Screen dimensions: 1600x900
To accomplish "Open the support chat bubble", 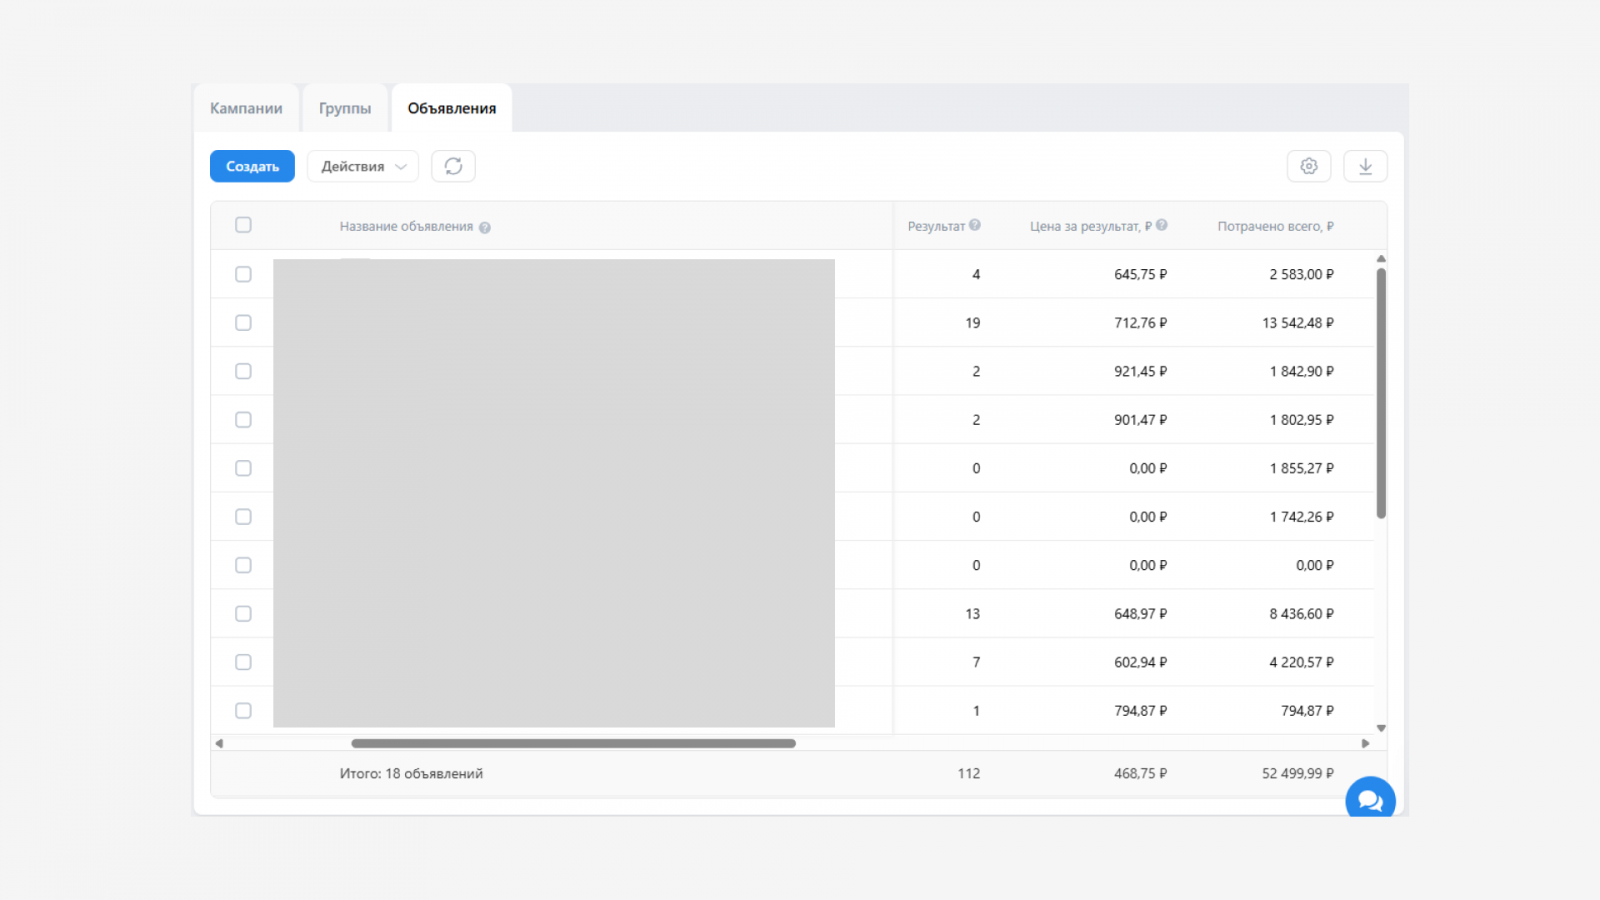I will 1370,800.
